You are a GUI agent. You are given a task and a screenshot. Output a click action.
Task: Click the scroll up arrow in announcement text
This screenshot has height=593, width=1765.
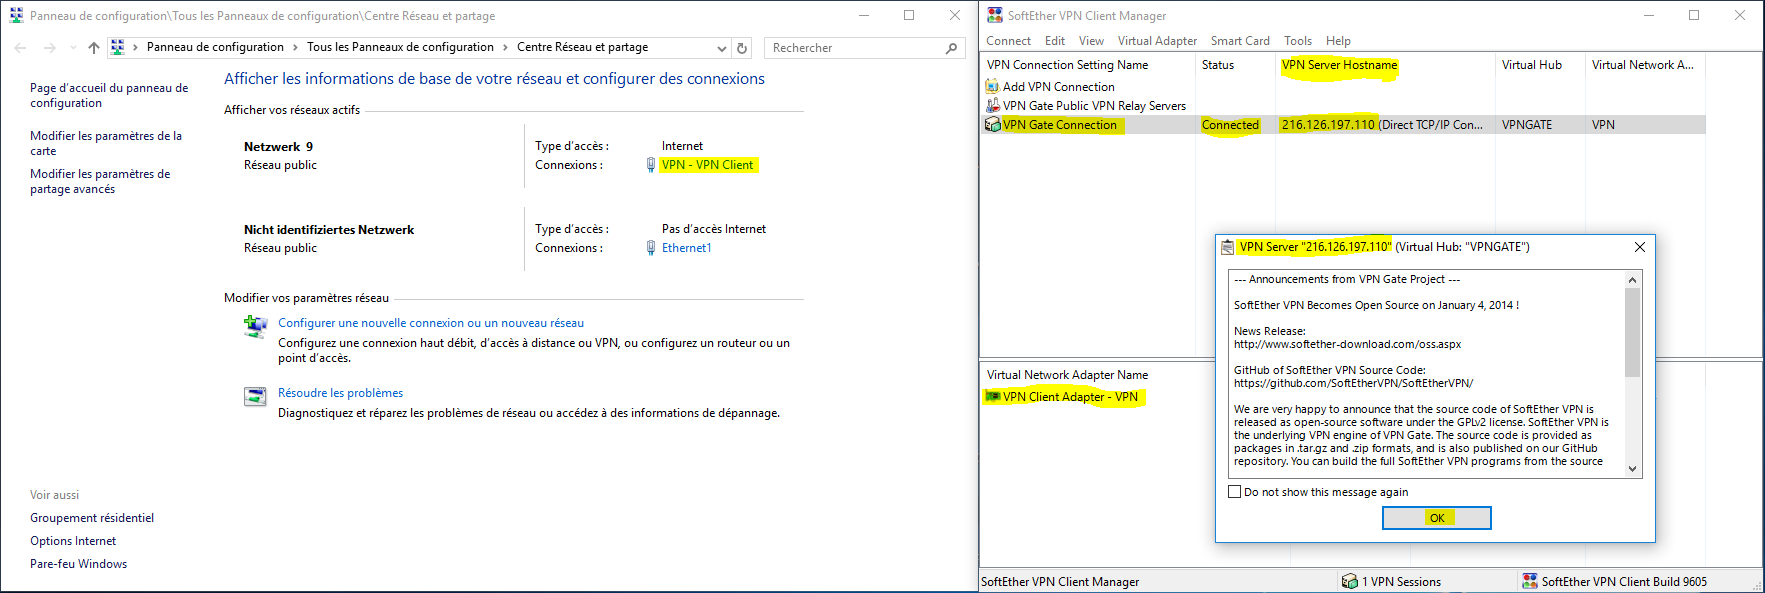[x=1633, y=280]
